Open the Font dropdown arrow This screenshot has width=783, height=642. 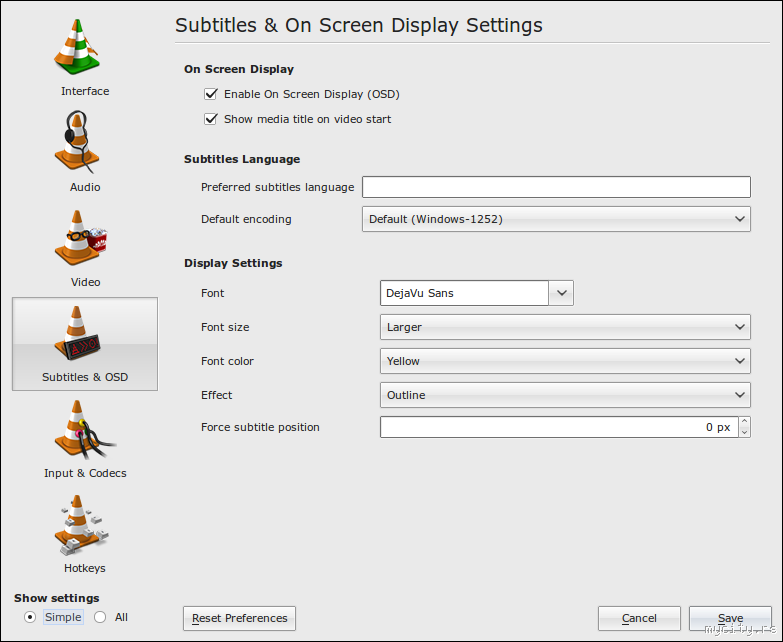click(561, 293)
